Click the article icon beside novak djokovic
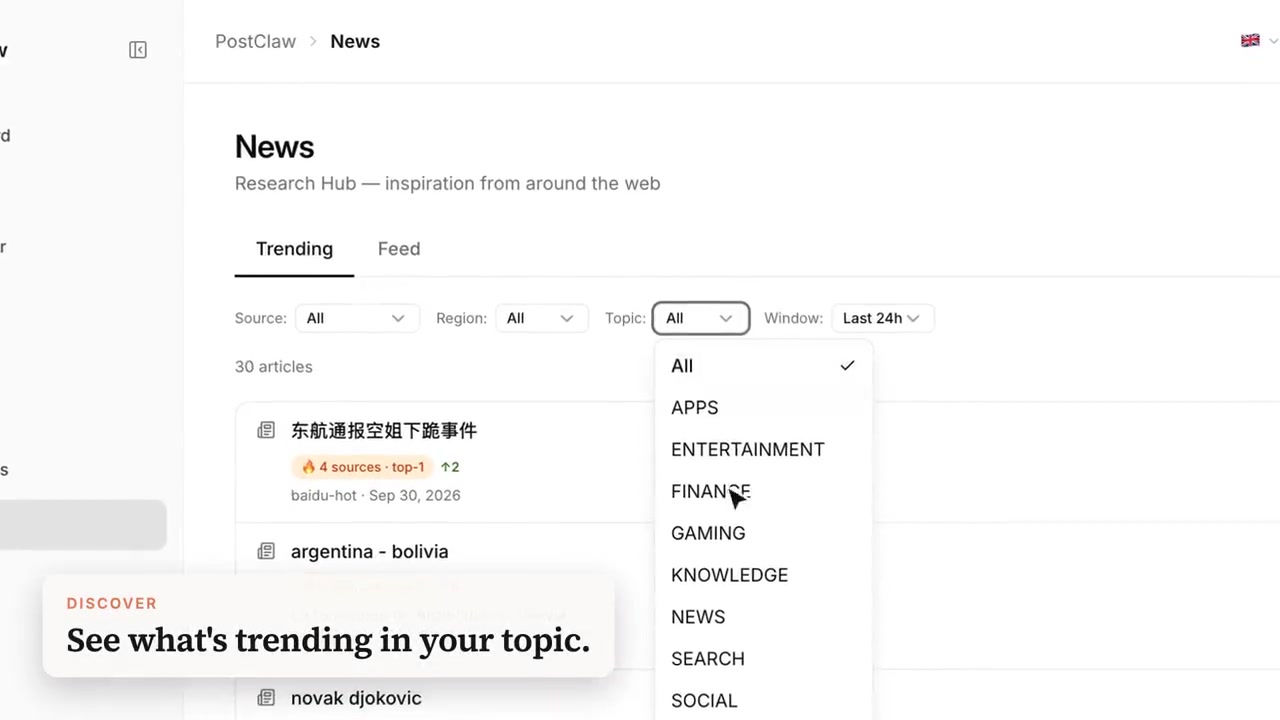This screenshot has height=720, width=1280. click(266, 697)
